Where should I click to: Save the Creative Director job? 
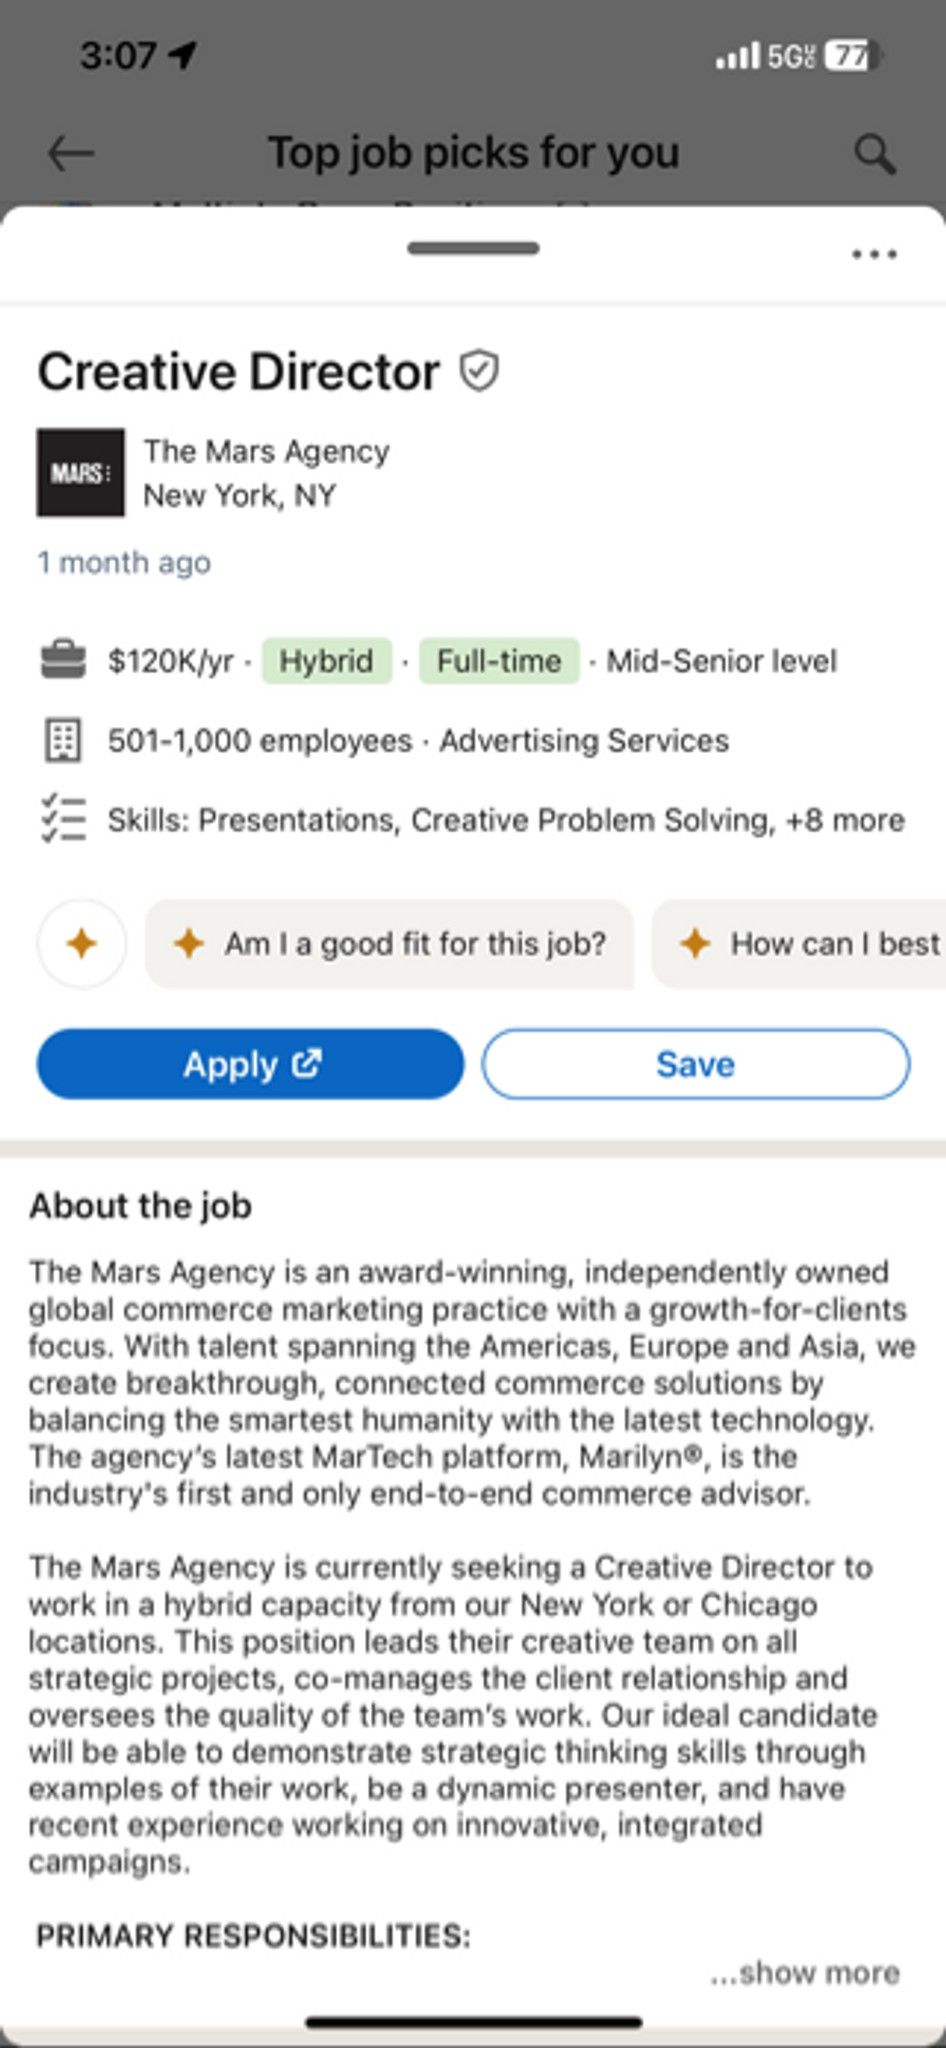click(x=696, y=1064)
